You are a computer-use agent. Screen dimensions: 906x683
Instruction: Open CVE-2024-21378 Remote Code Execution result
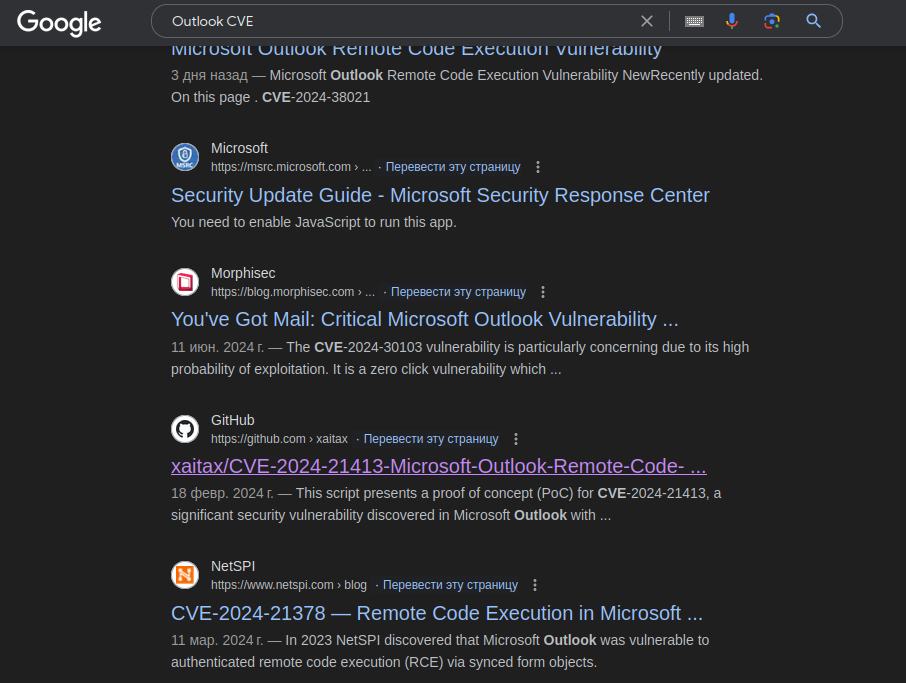coord(437,613)
